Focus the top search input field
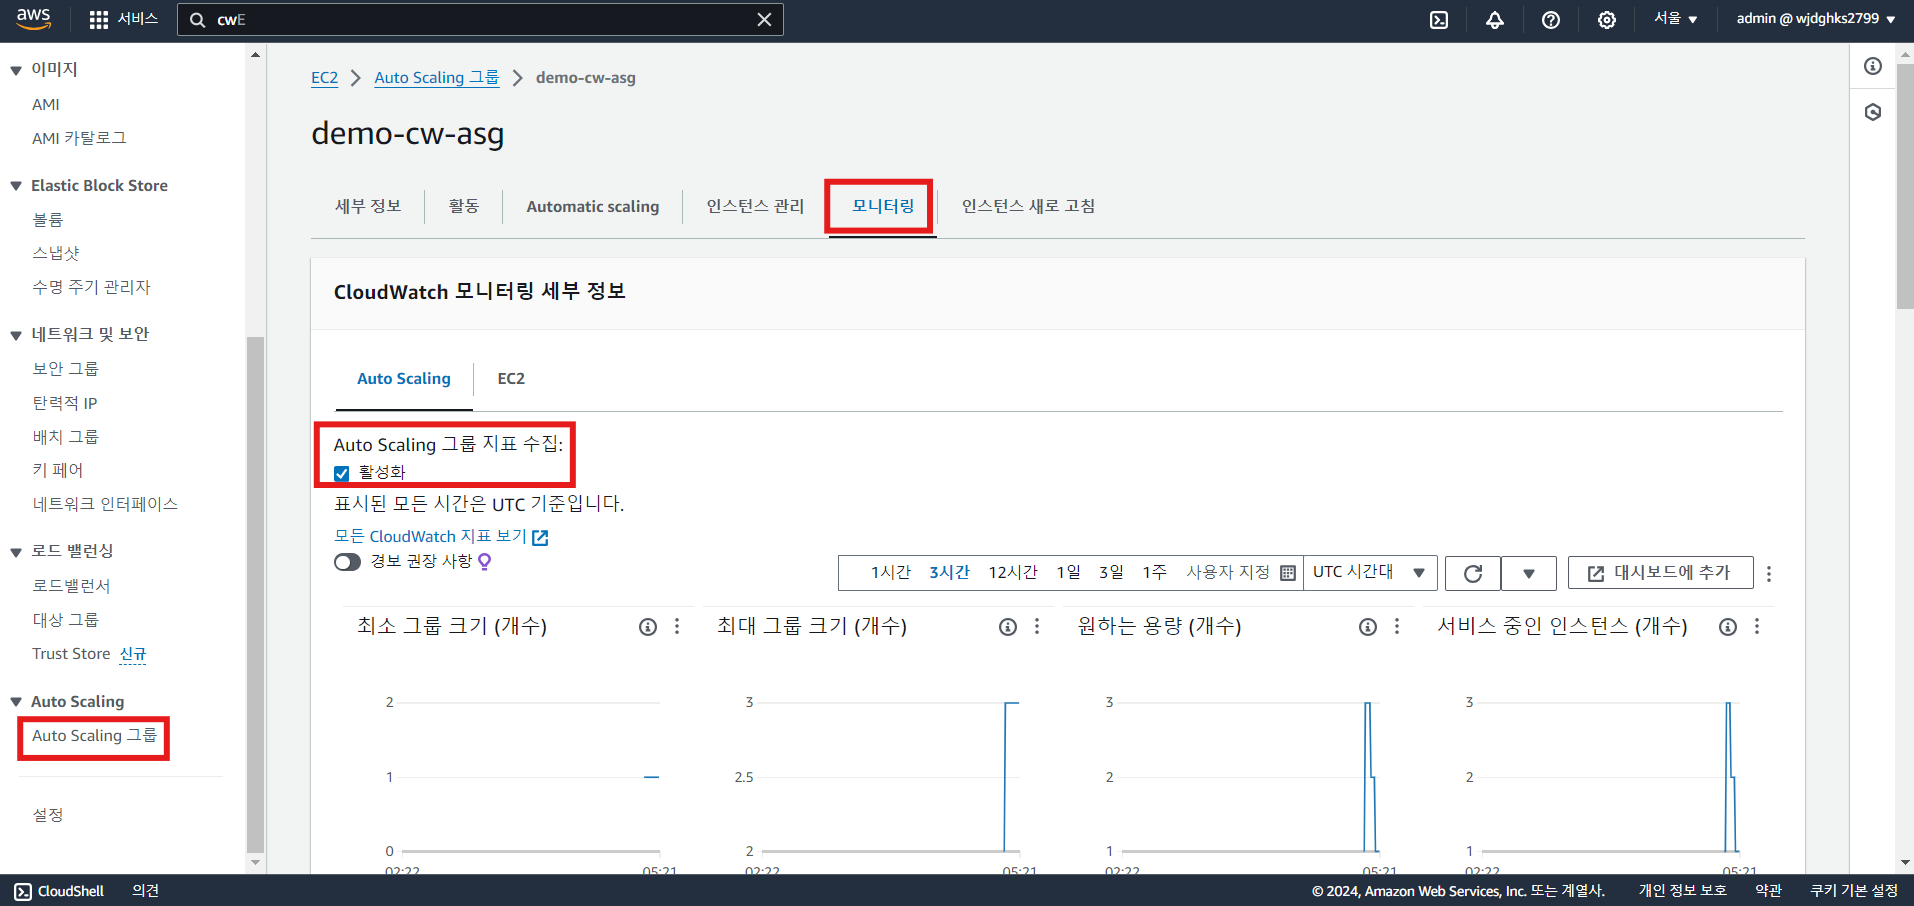 click(x=480, y=19)
